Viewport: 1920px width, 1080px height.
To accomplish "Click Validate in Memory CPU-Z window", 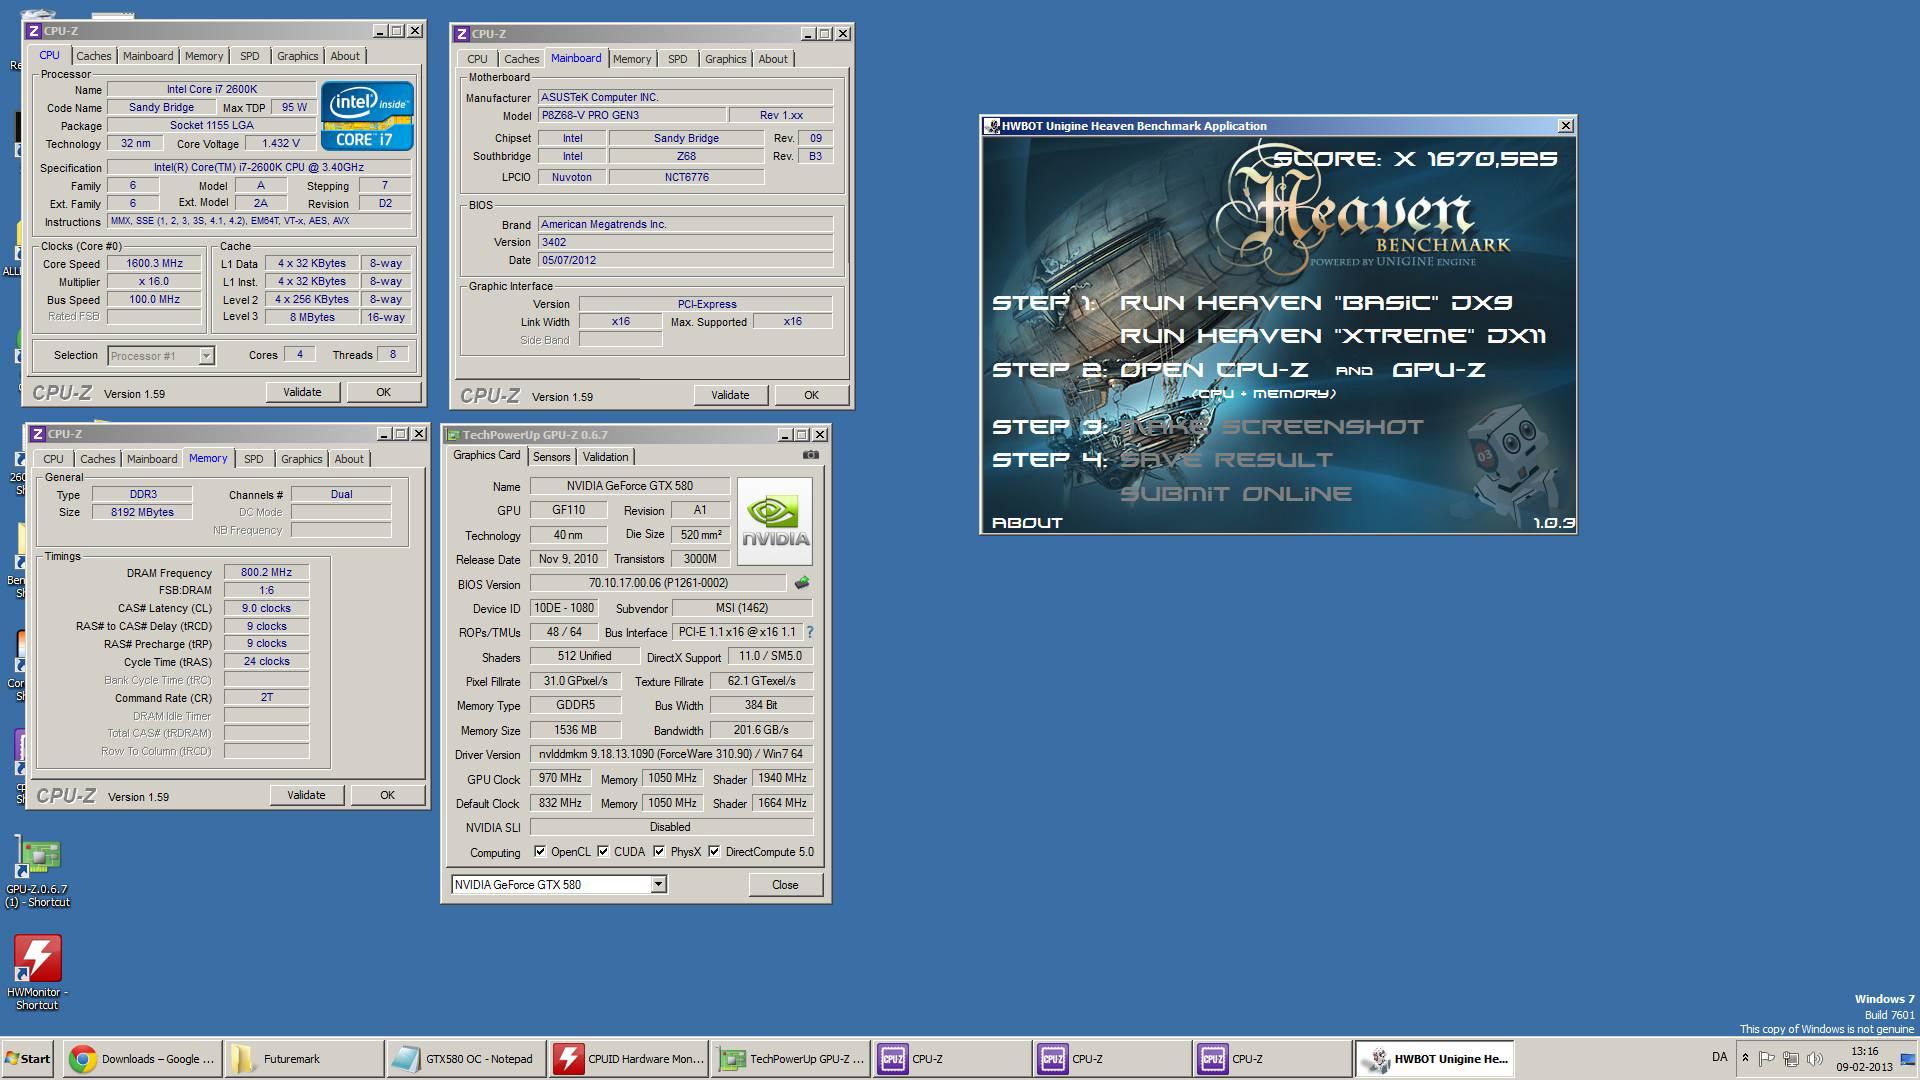I will [306, 795].
